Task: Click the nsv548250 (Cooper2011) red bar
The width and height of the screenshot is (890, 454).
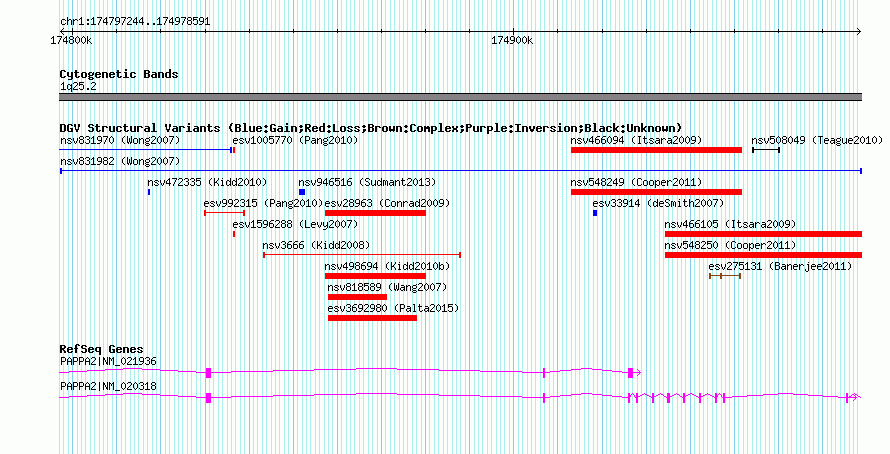Action: pos(763,255)
